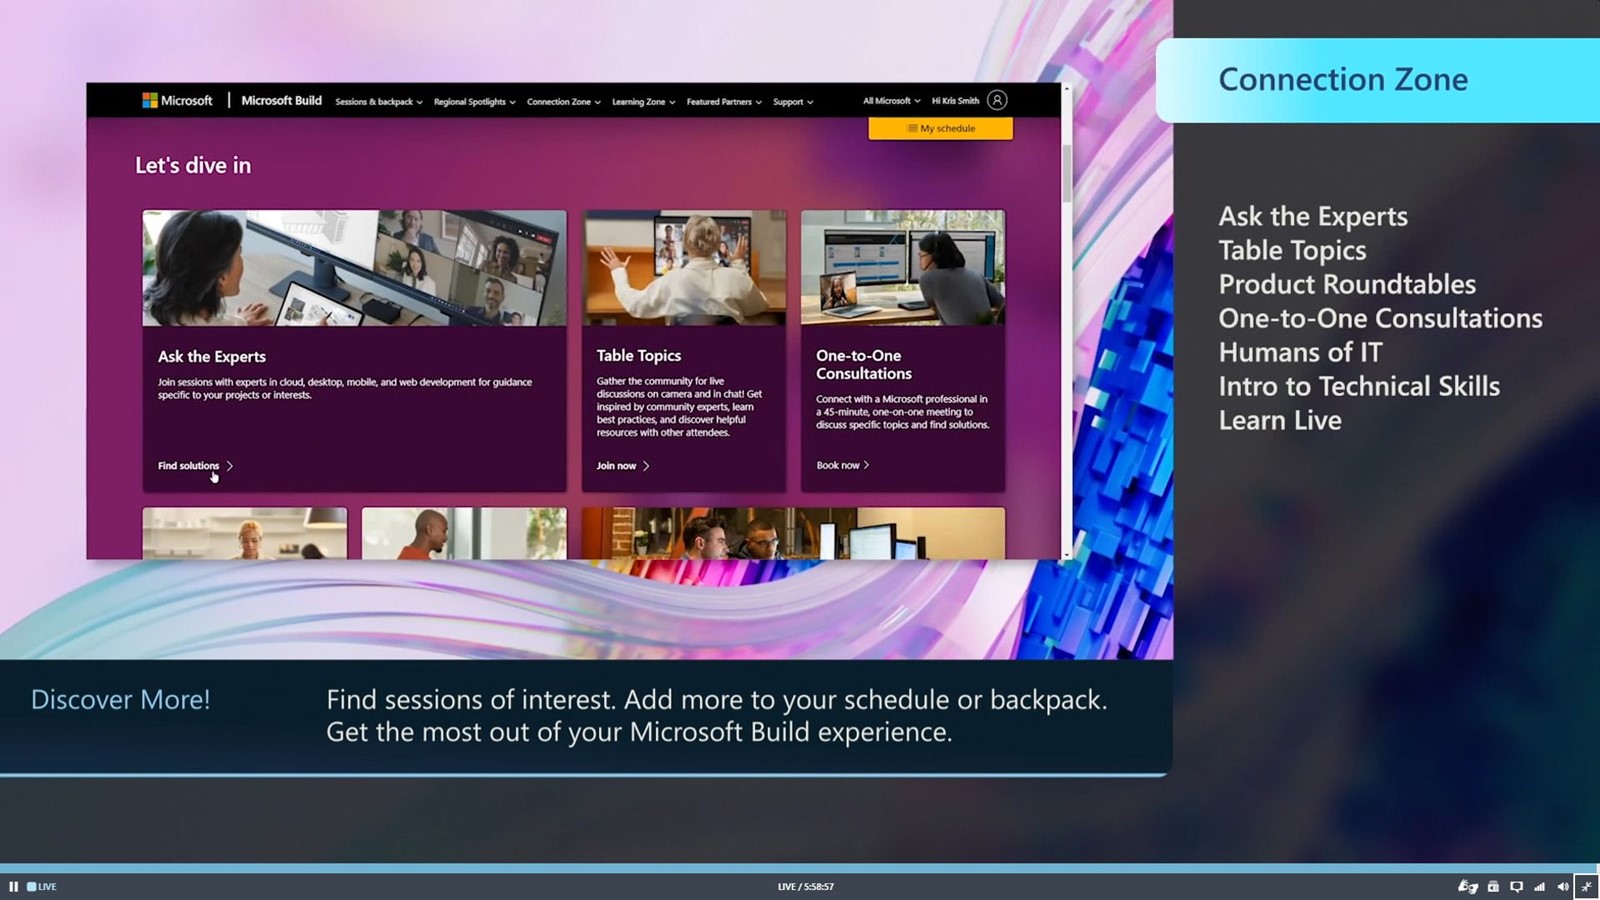
Task: Seek on the blue video progress bar
Action: tap(800, 868)
